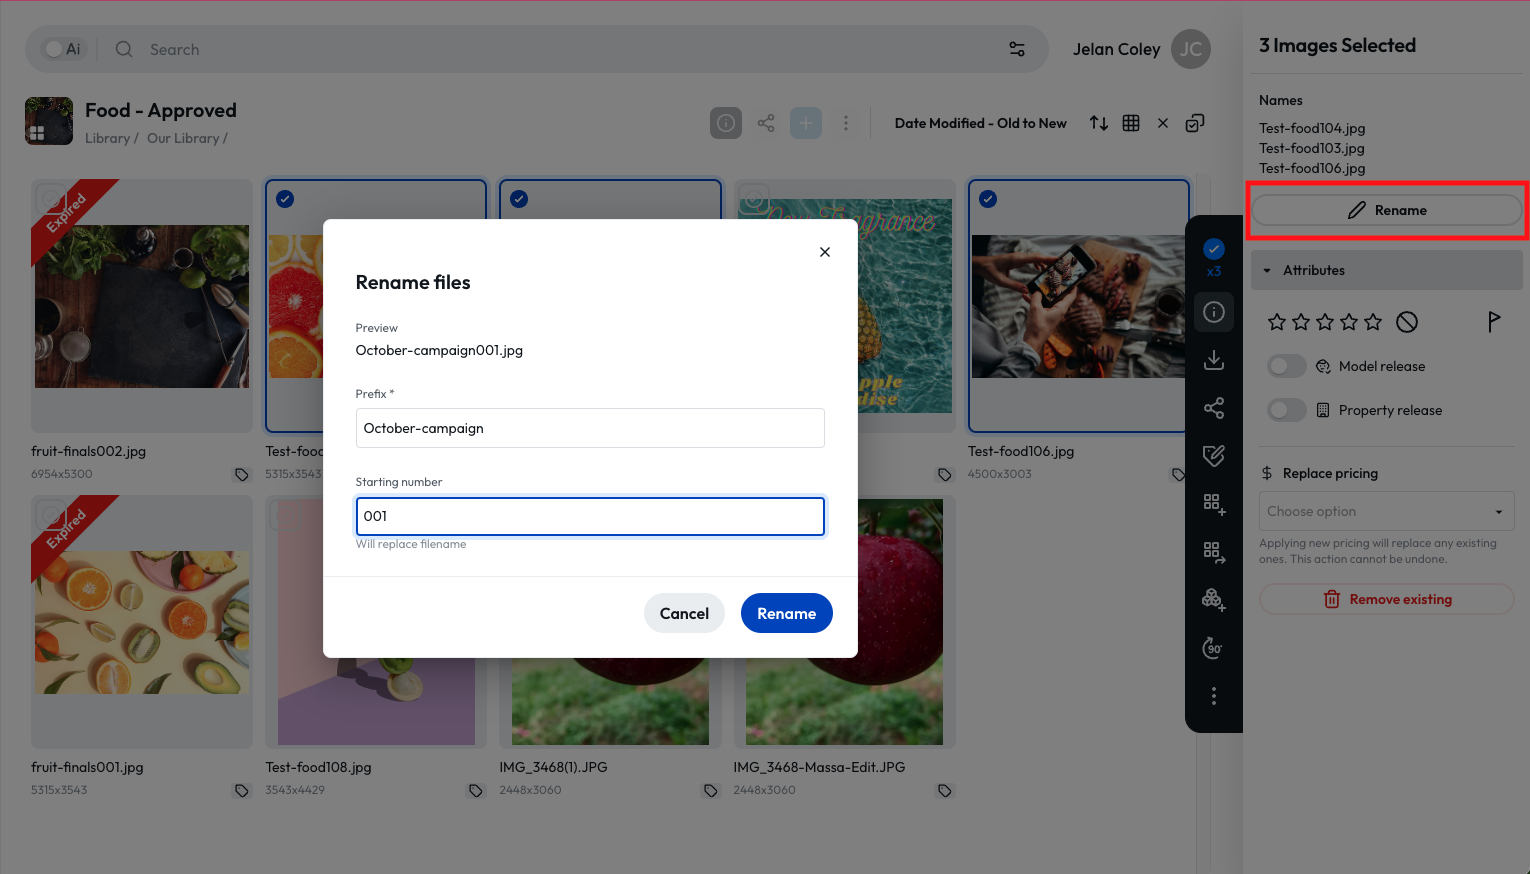The image size is (1530, 874).
Task: Click the IMG_3468-Massa-Edit.JPG file name
Action: pos(819,767)
